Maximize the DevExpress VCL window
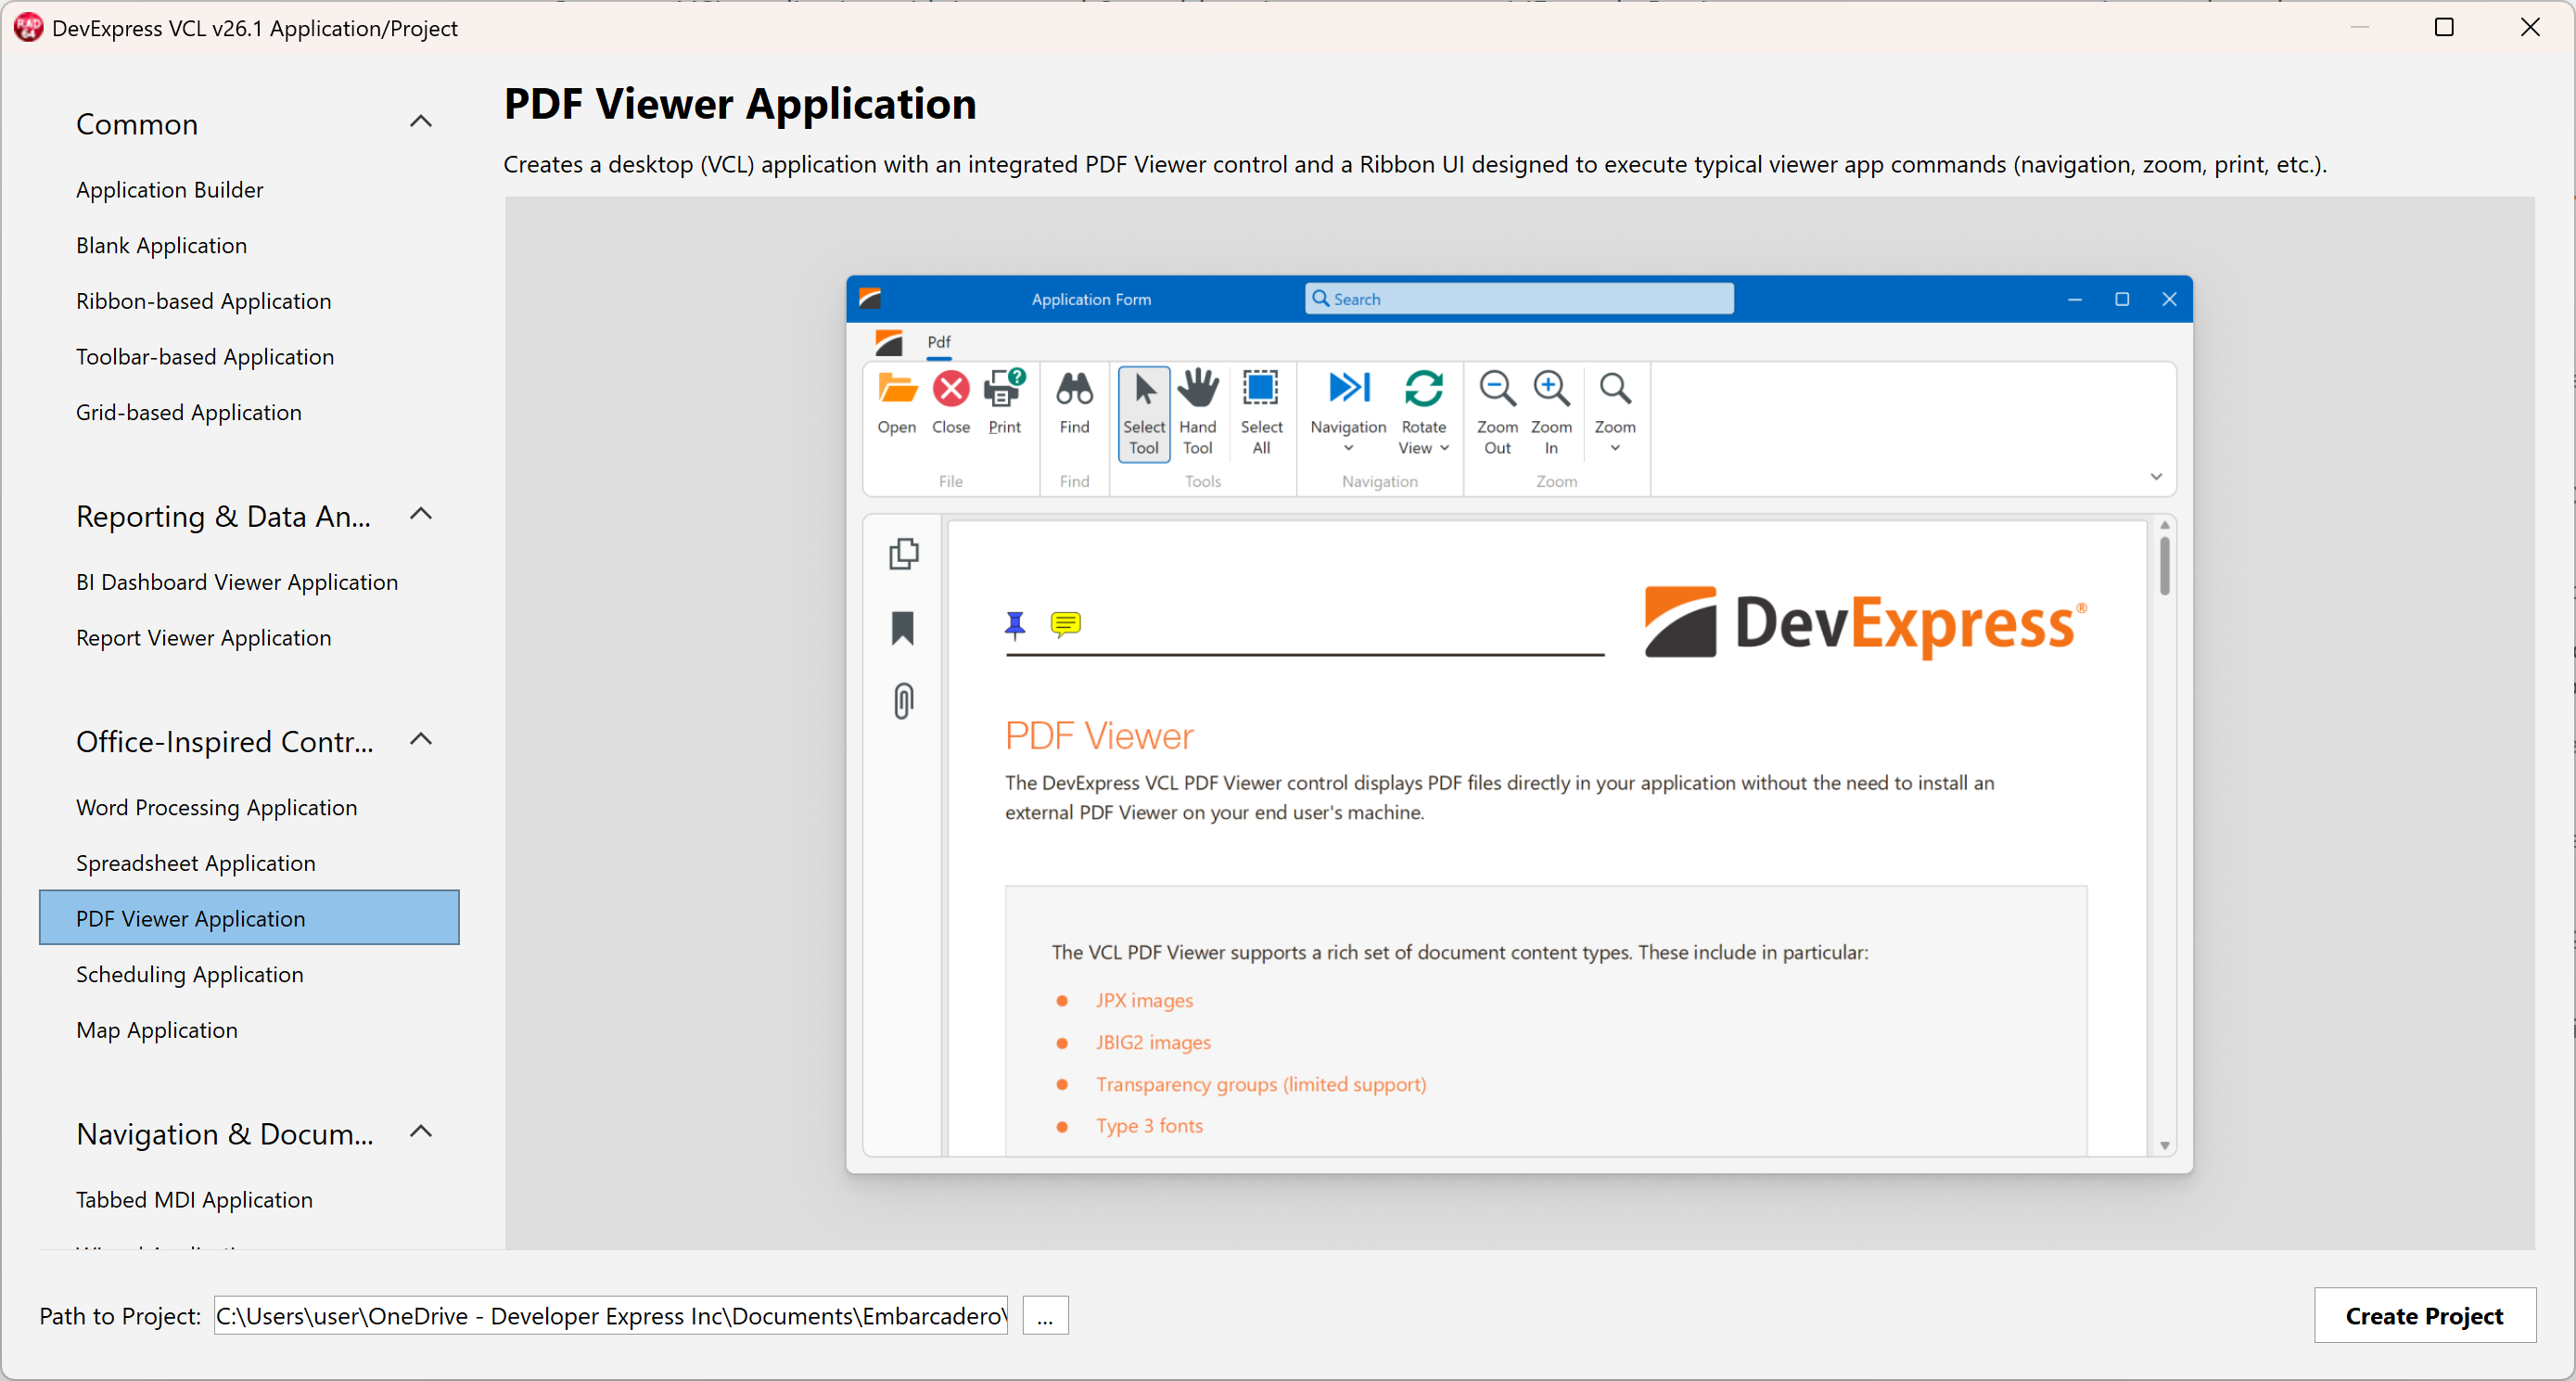The height and width of the screenshot is (1381, 2576). 2444,27
